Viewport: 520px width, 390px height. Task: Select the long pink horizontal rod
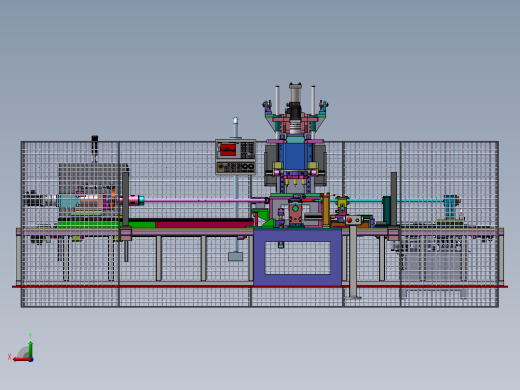pyautogui.click(x=205, y=200)
